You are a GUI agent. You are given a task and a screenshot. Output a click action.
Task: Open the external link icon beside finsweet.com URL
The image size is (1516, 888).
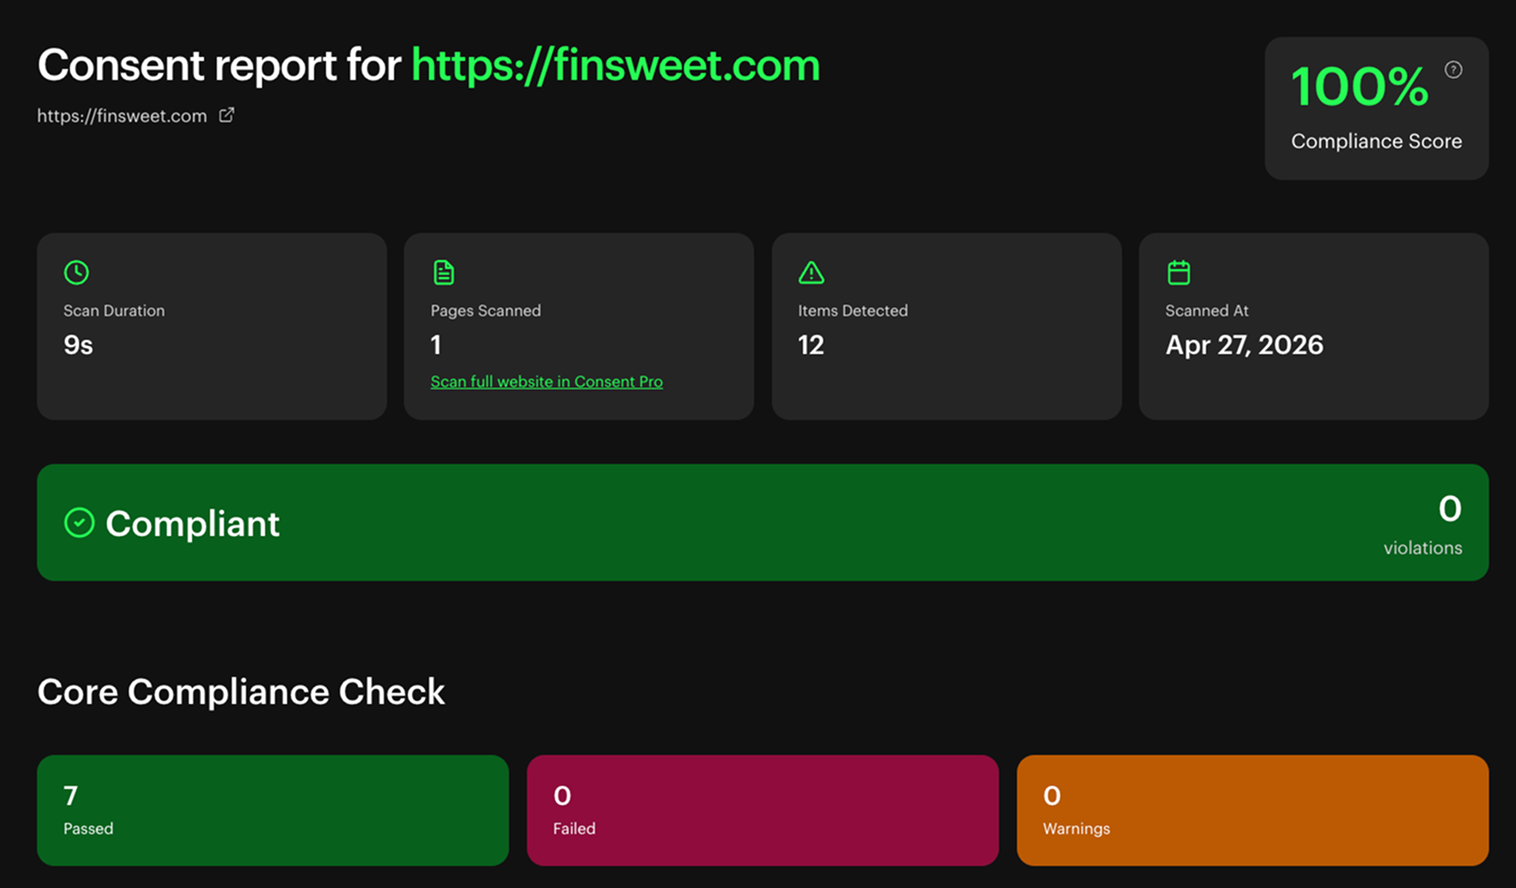[227, 115]
